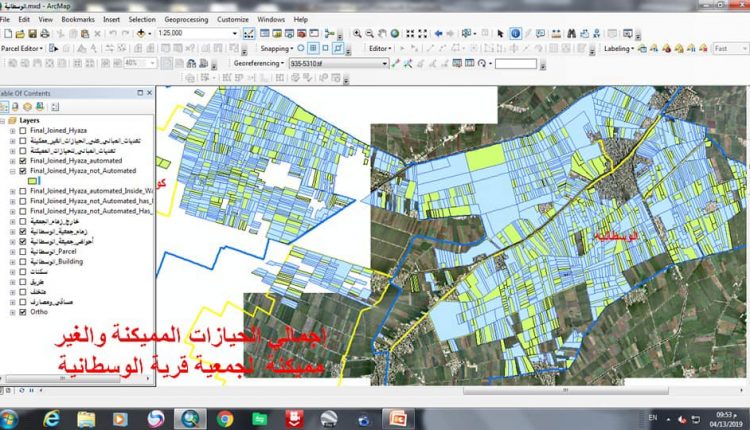Image resolution: width=750 pixels, height=430 pixels.
Task: Click the Parcel Editor button
Action: point(22,48)
